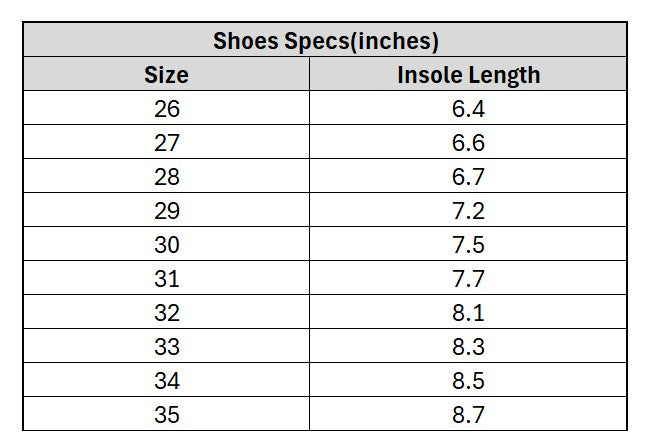This screenshot has height=432, width=656.
Task: Select the insole length 7.5 cell
Action: (468, 244)
